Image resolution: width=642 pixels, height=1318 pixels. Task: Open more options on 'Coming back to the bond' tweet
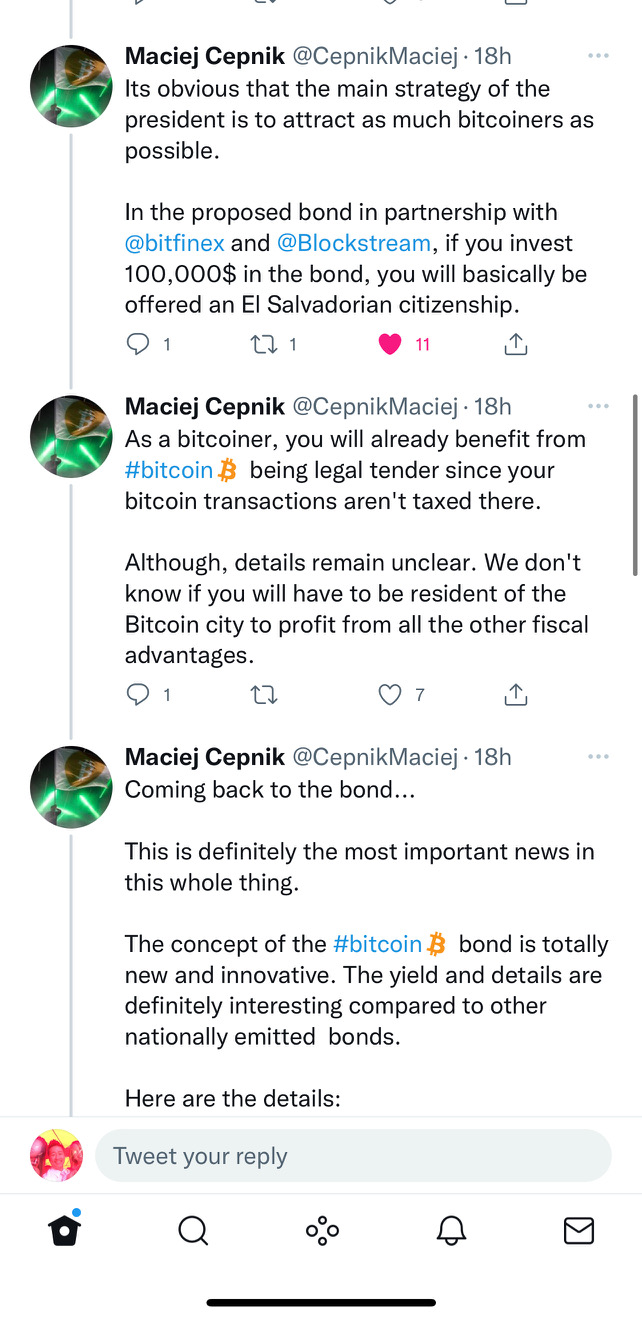click(598, 757)
